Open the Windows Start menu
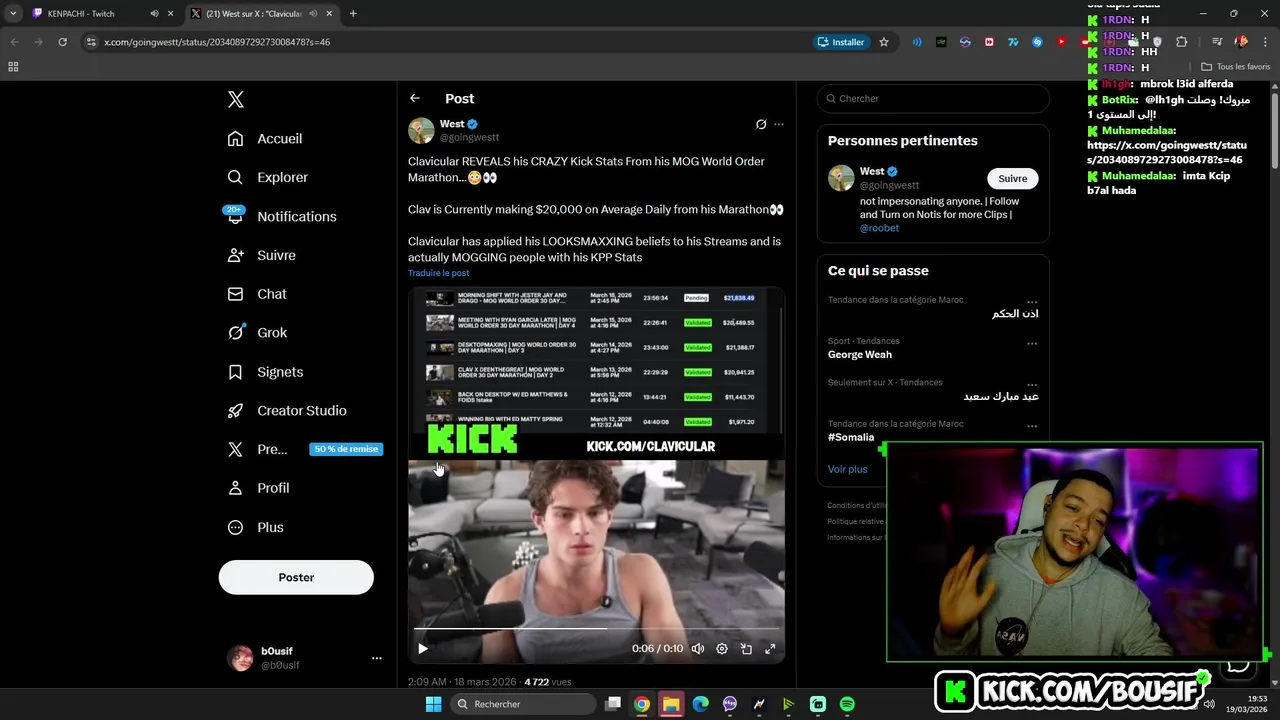The height and width of the screenshot is (720, 1280). coord(433,704)
